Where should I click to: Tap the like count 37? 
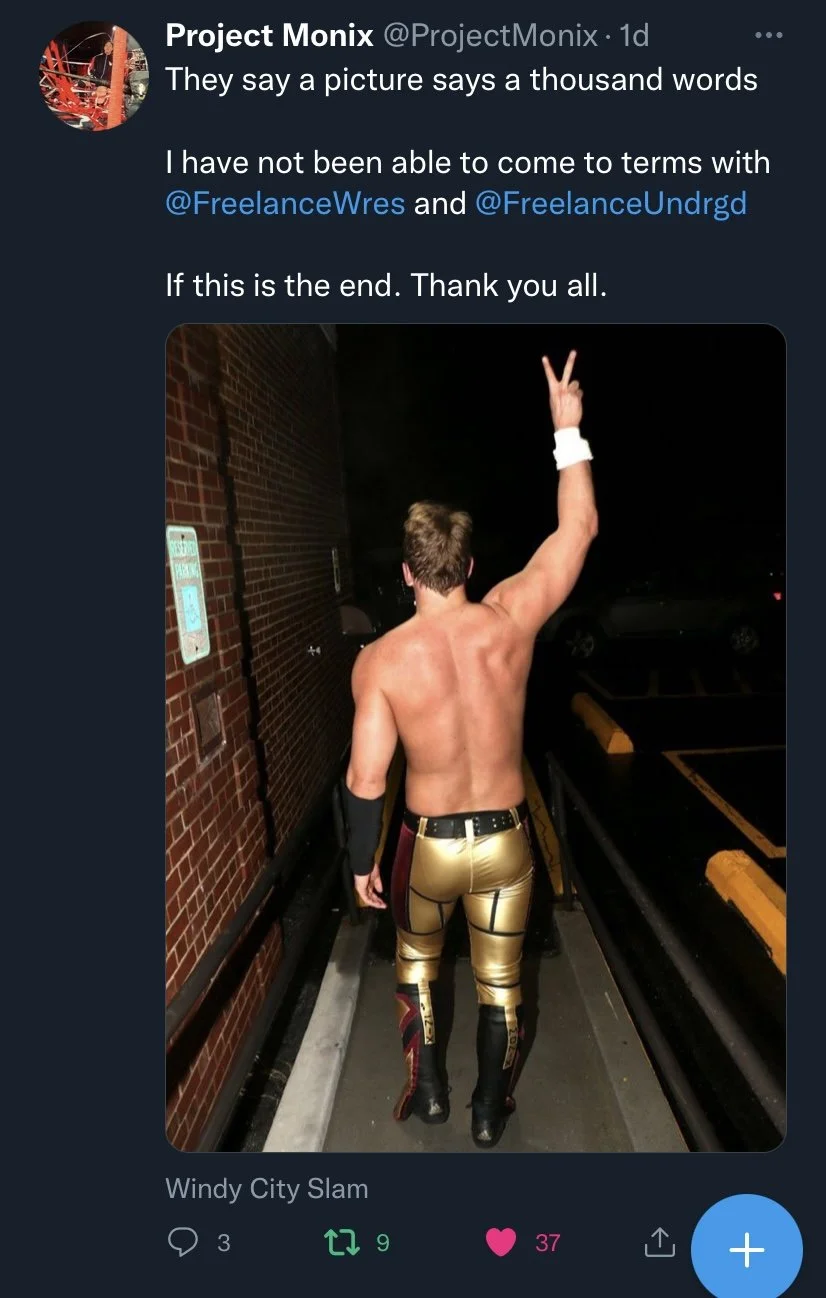pyautogui.click(x=547, y=1243)
